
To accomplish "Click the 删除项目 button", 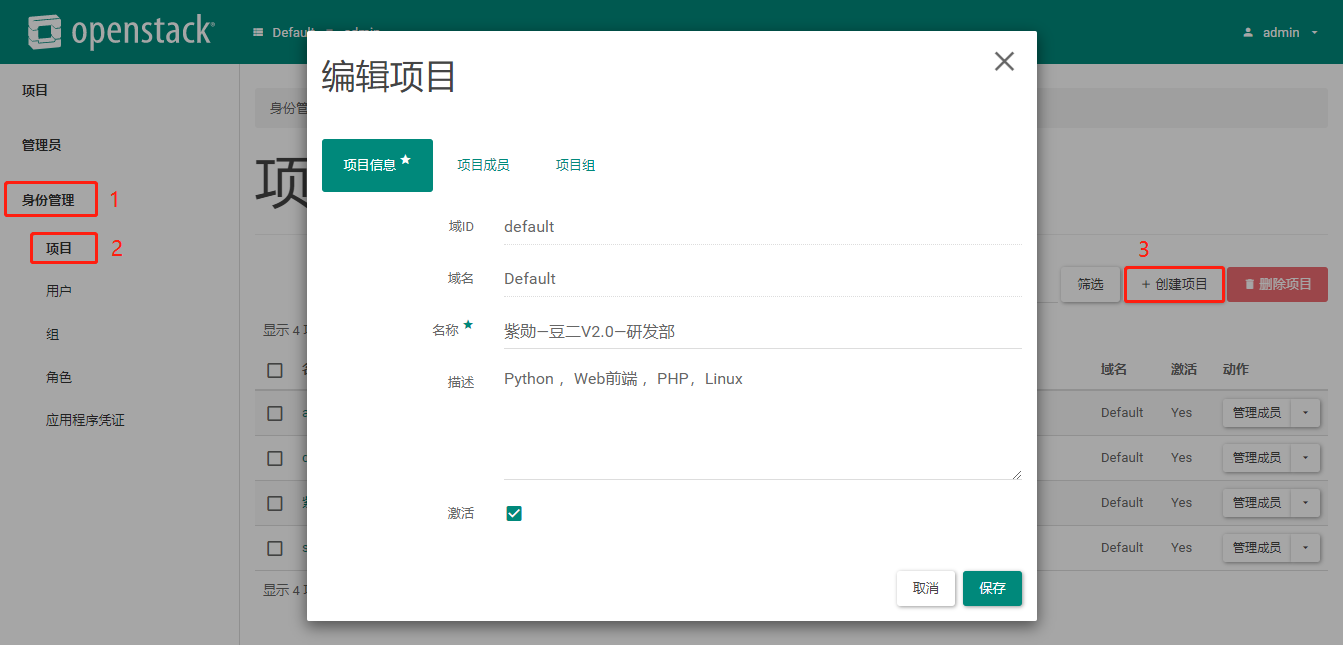I will click(1277, 285).
